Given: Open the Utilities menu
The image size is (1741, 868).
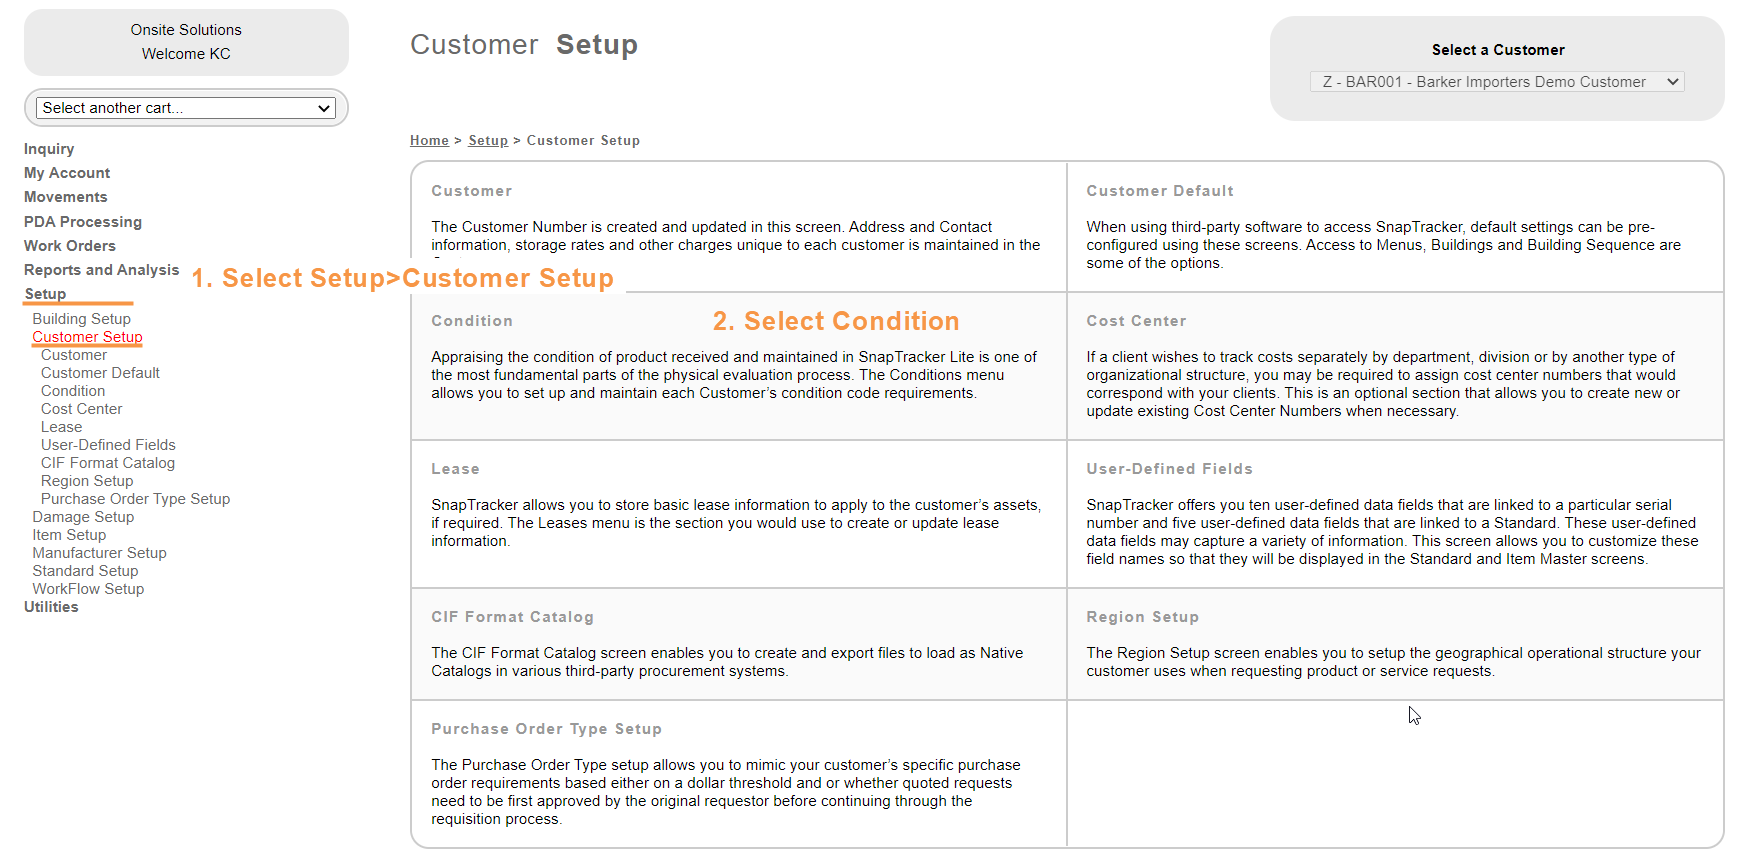Looking at the screenshot, I should pyautogui.click(x=51, y=607).
